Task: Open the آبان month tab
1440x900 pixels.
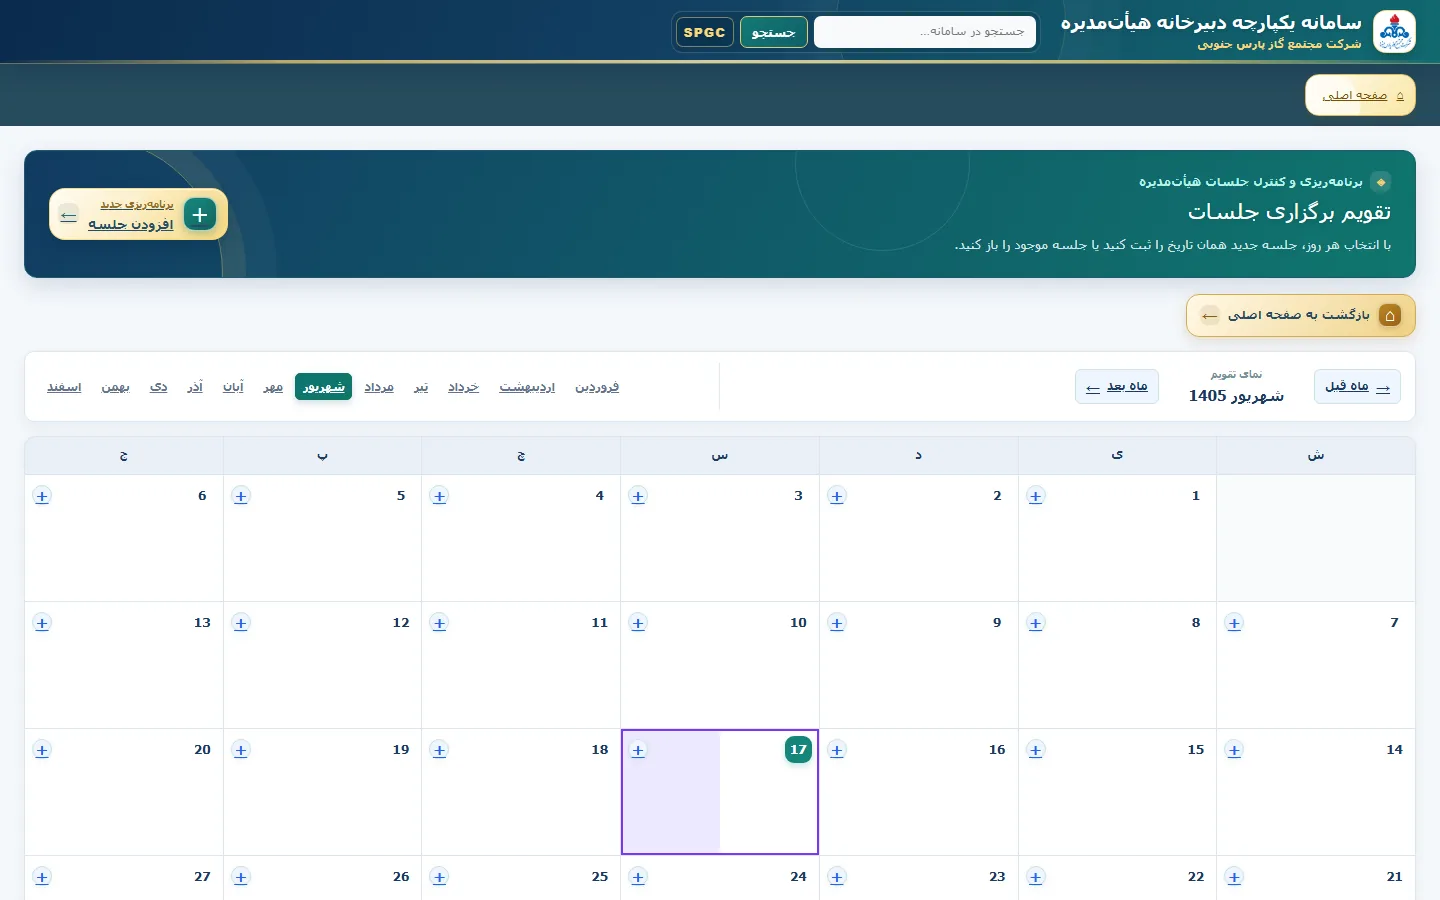Action: [x=233, y=387]
